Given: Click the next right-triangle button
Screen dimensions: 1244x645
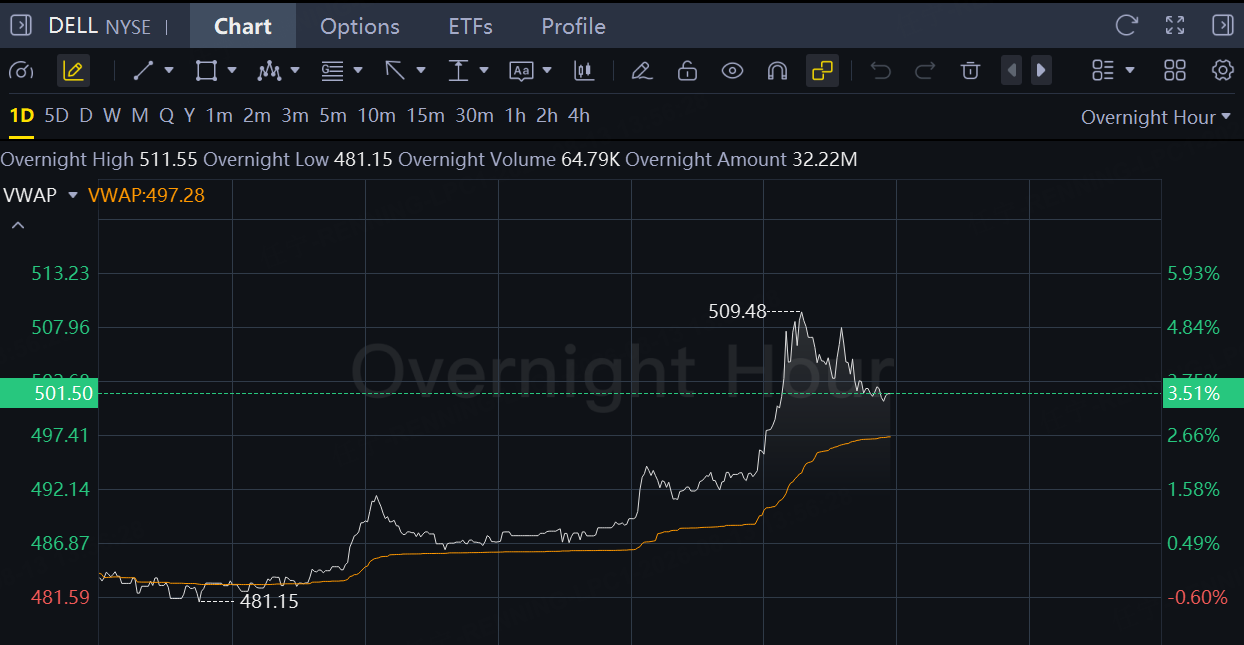Looking at the screenshot, I should [1041, 71].
